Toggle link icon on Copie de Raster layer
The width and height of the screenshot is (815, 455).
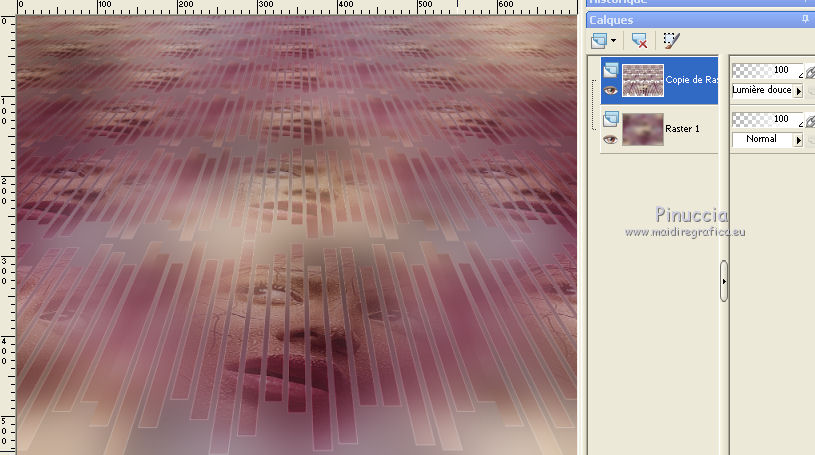810,72
